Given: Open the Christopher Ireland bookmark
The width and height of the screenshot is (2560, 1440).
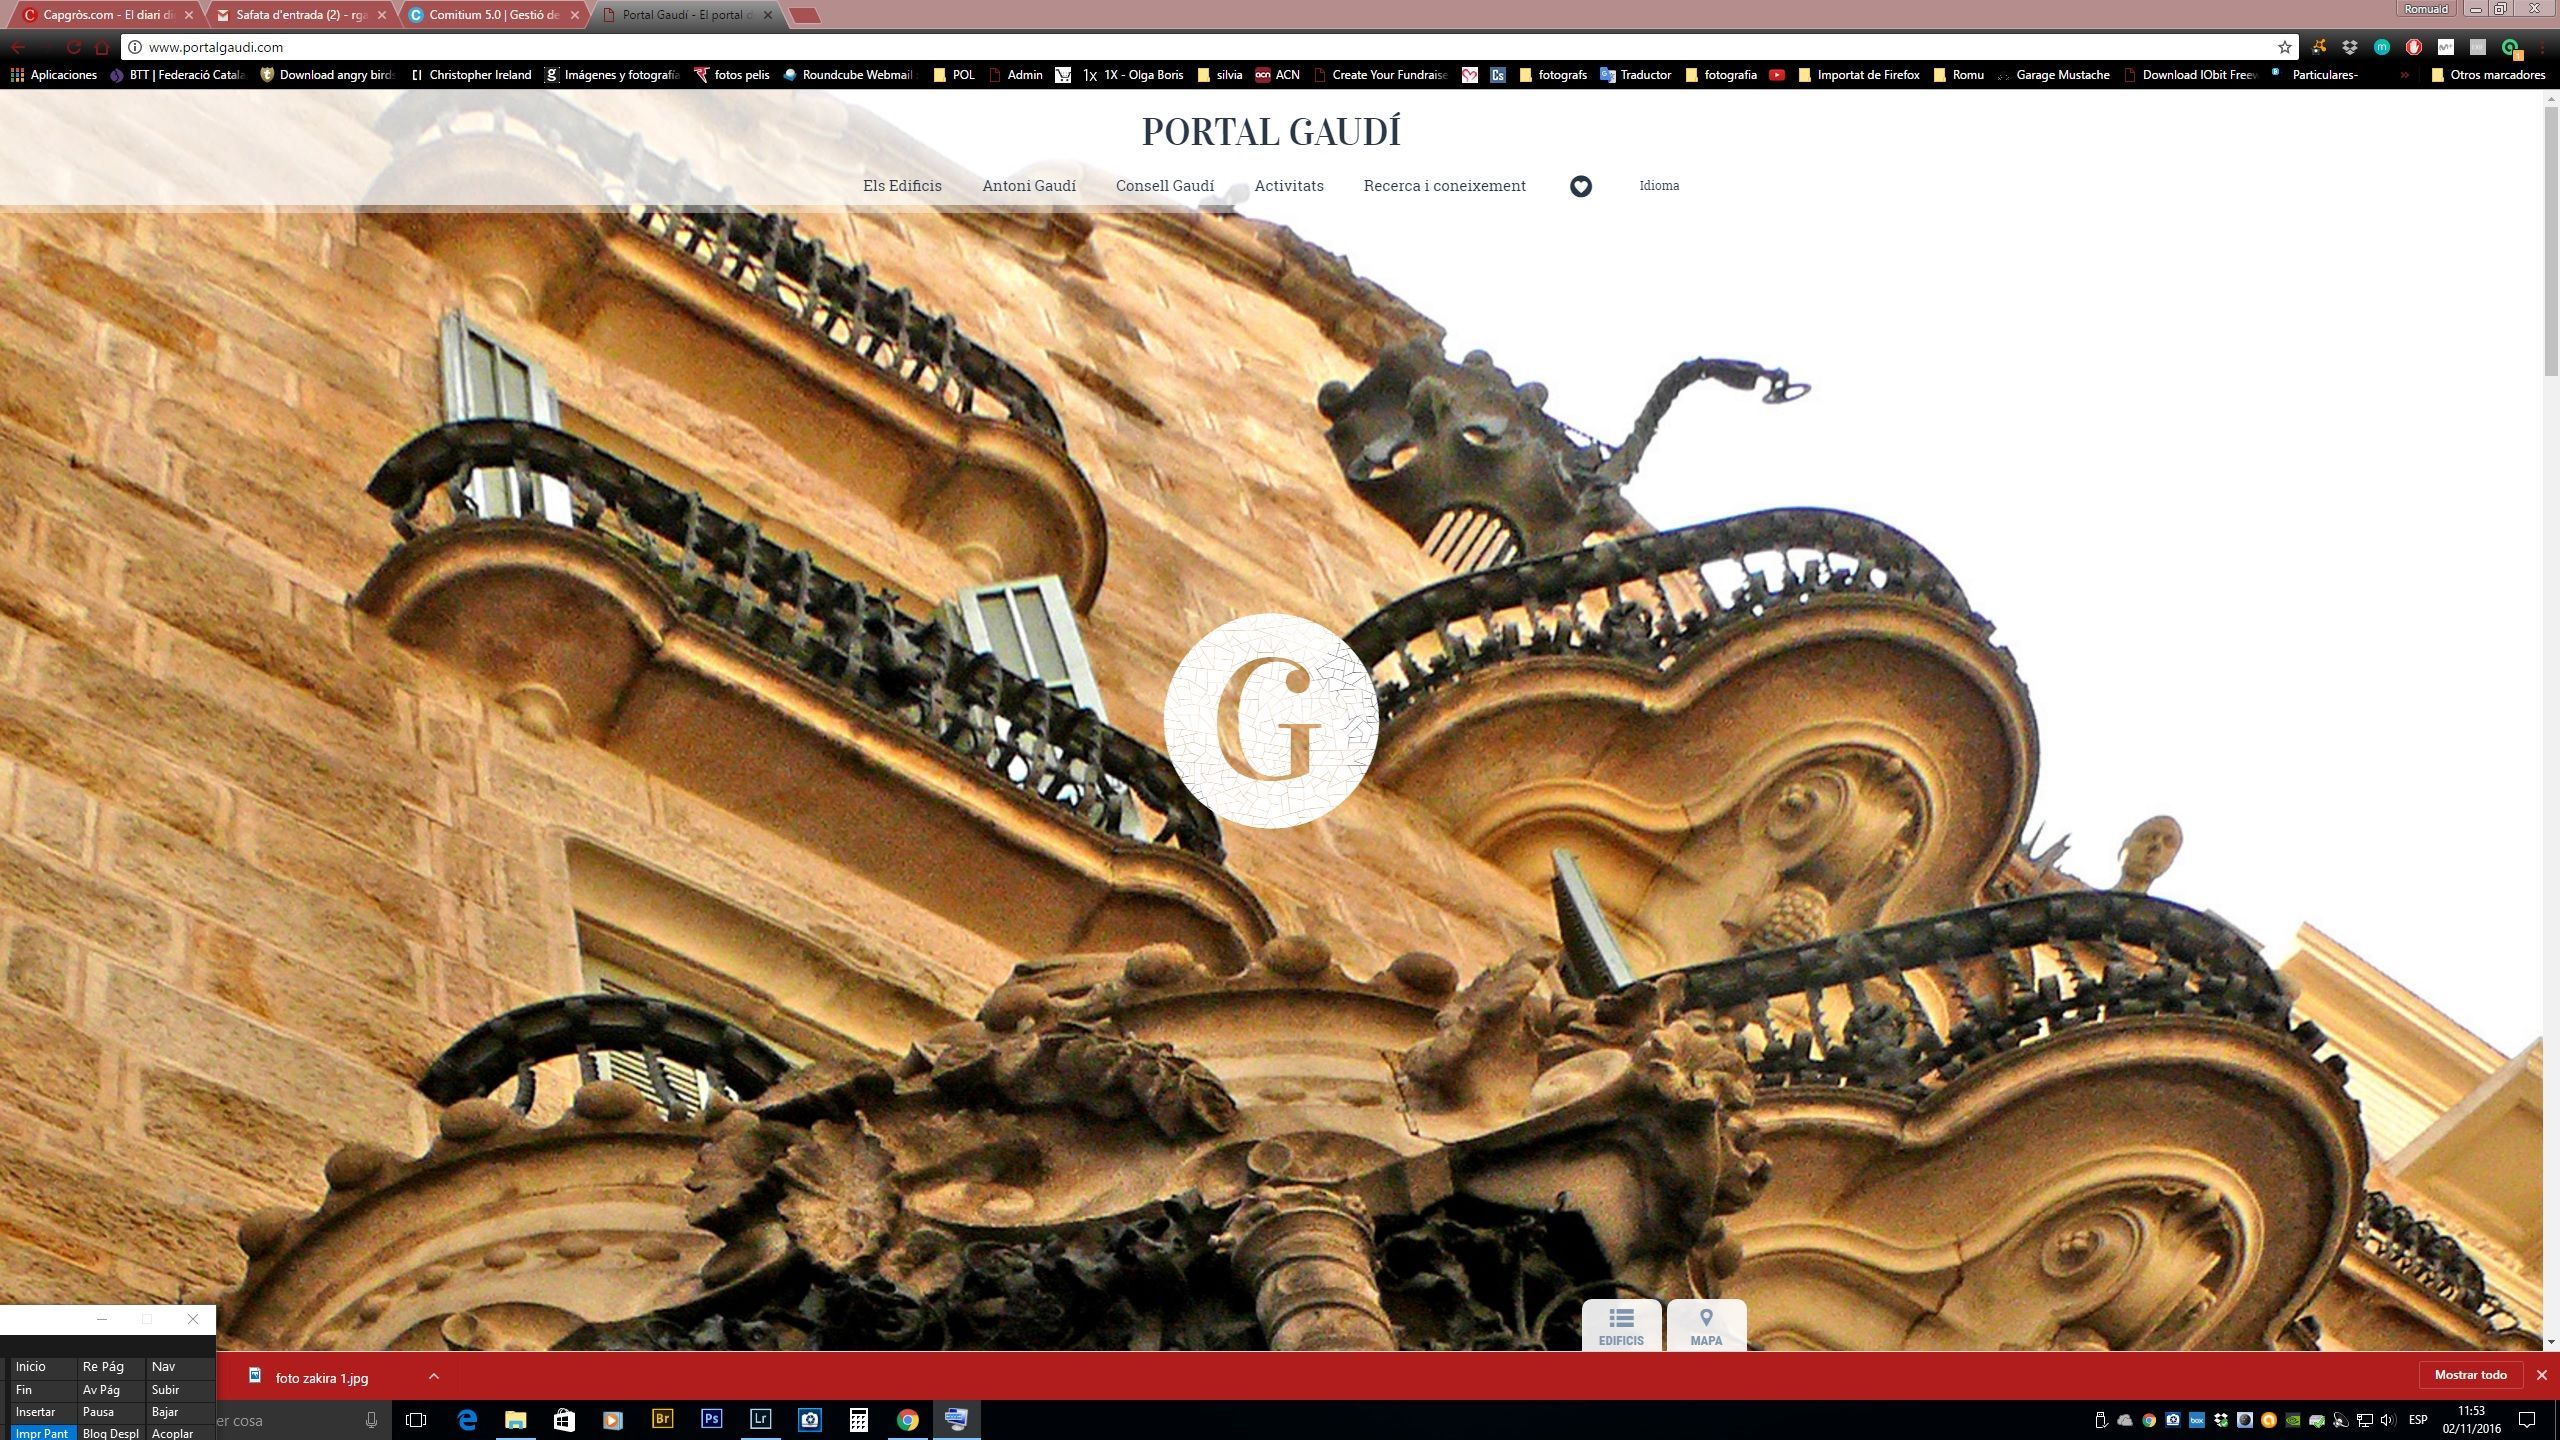Looking at the screenshot, I should coord(470,75).
